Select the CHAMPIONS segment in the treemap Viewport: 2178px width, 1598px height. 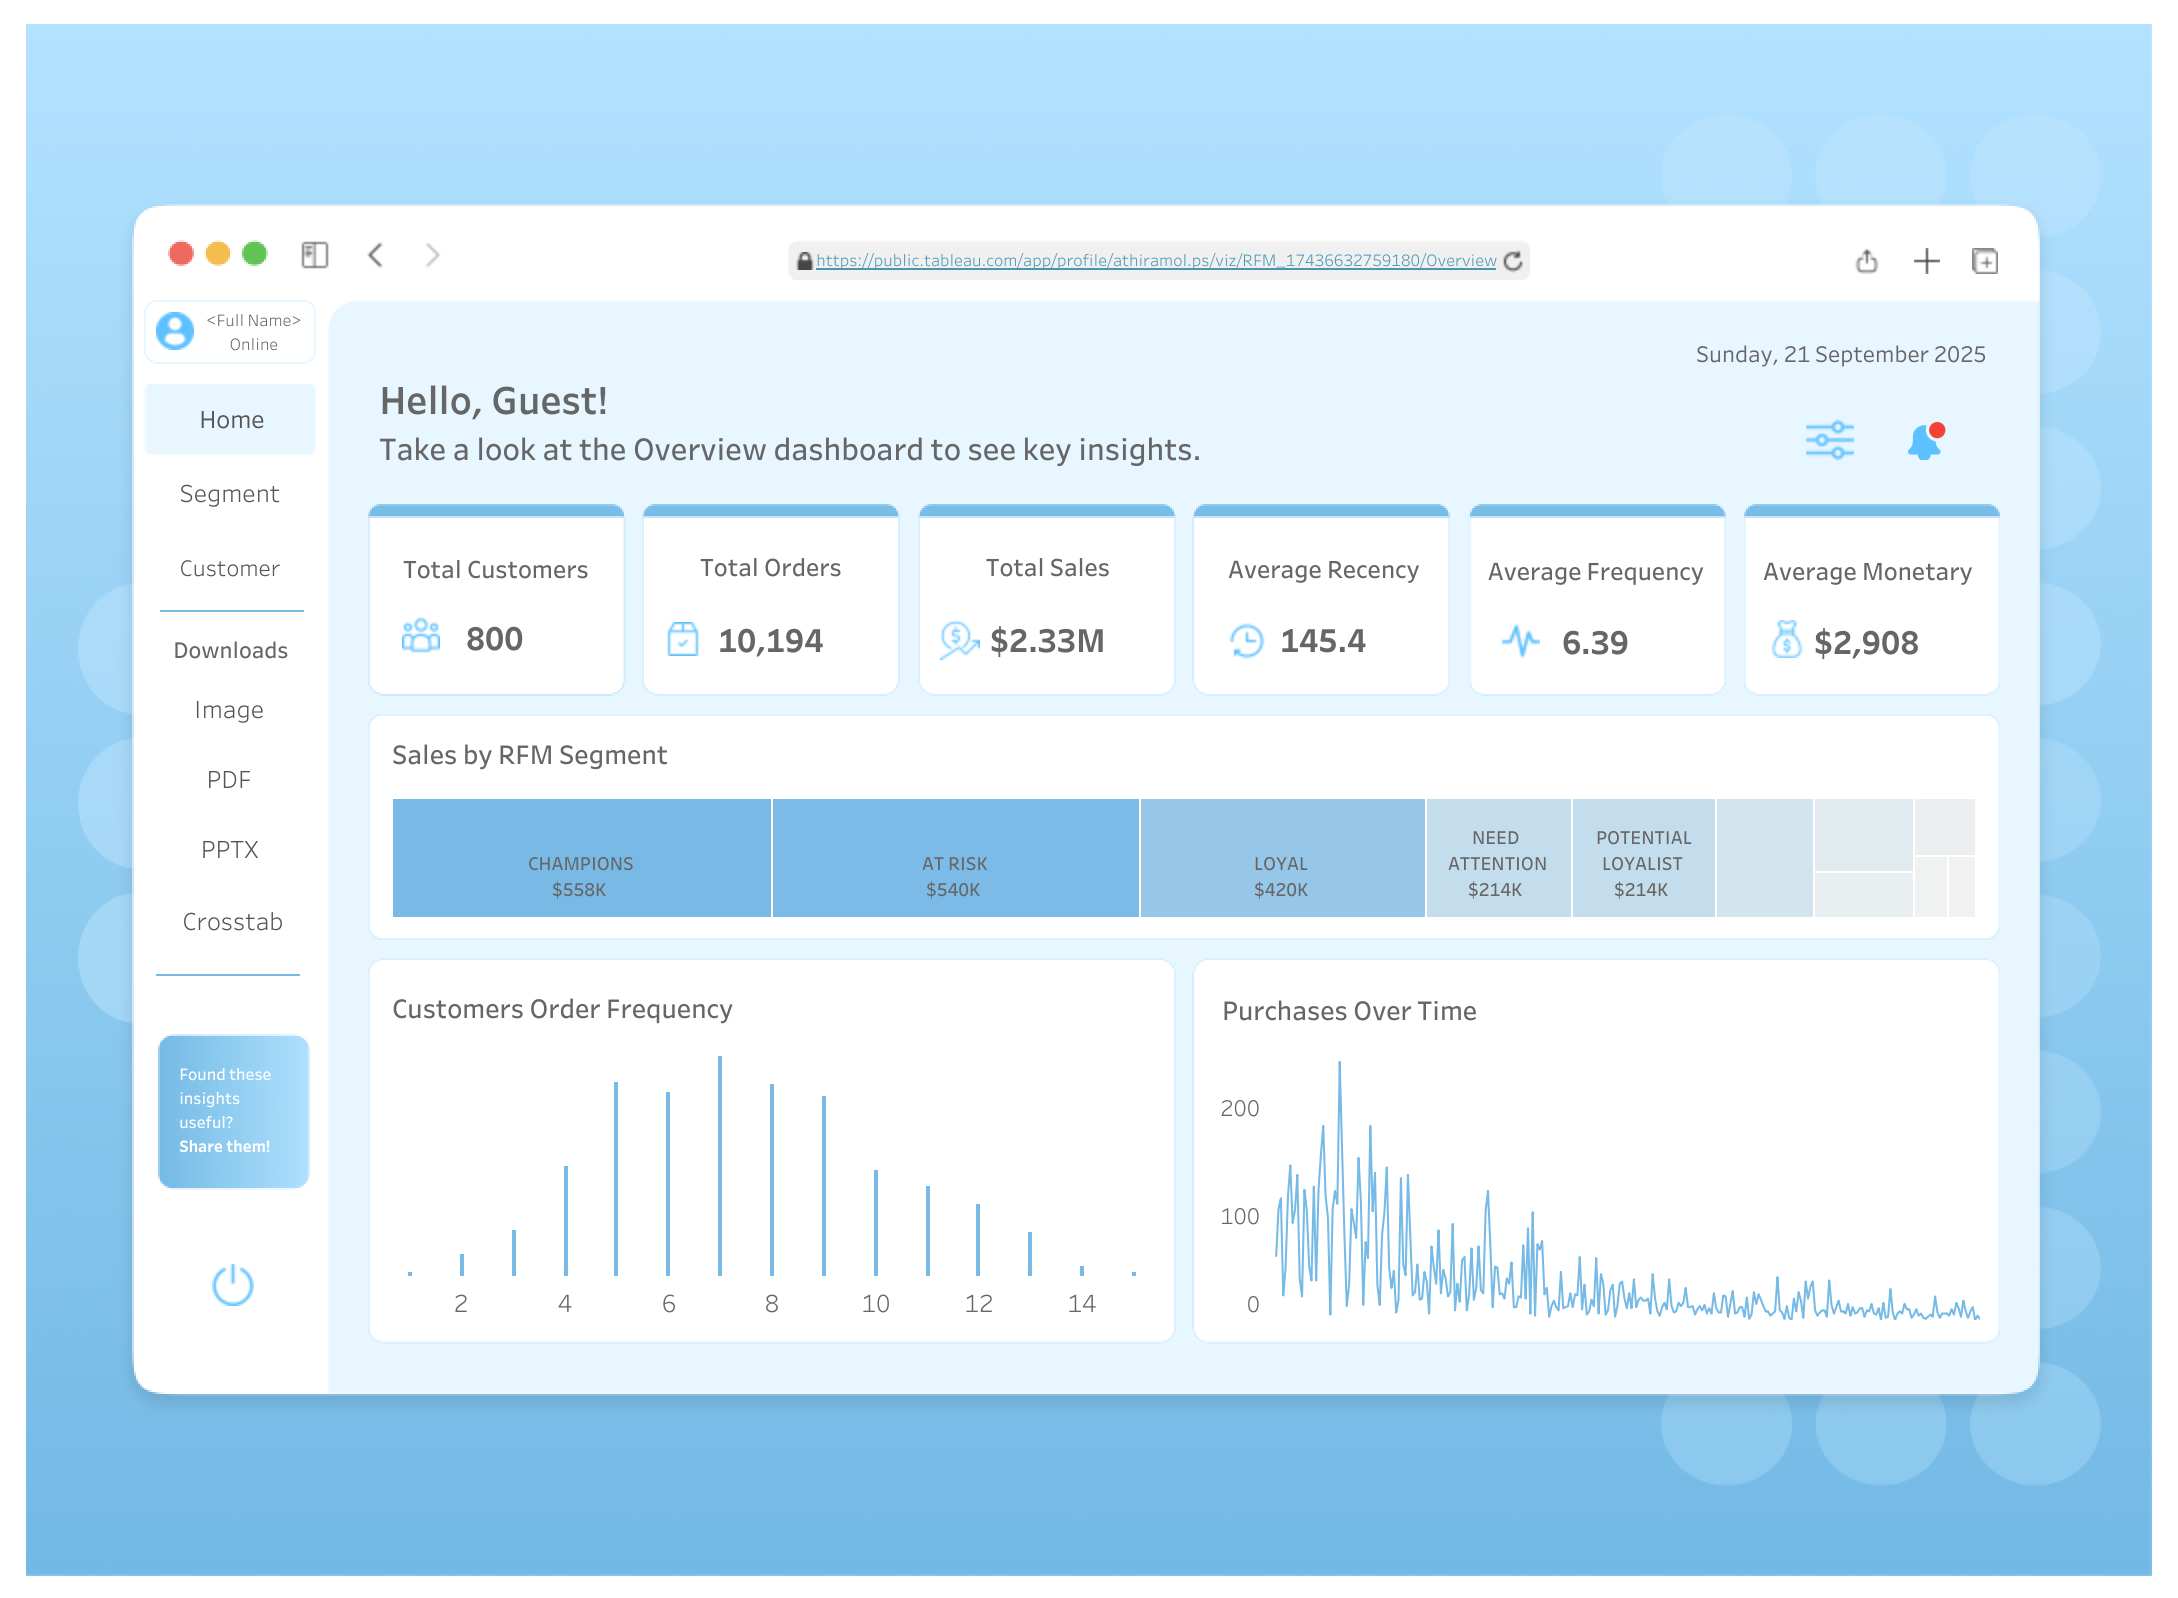(581, 858)
